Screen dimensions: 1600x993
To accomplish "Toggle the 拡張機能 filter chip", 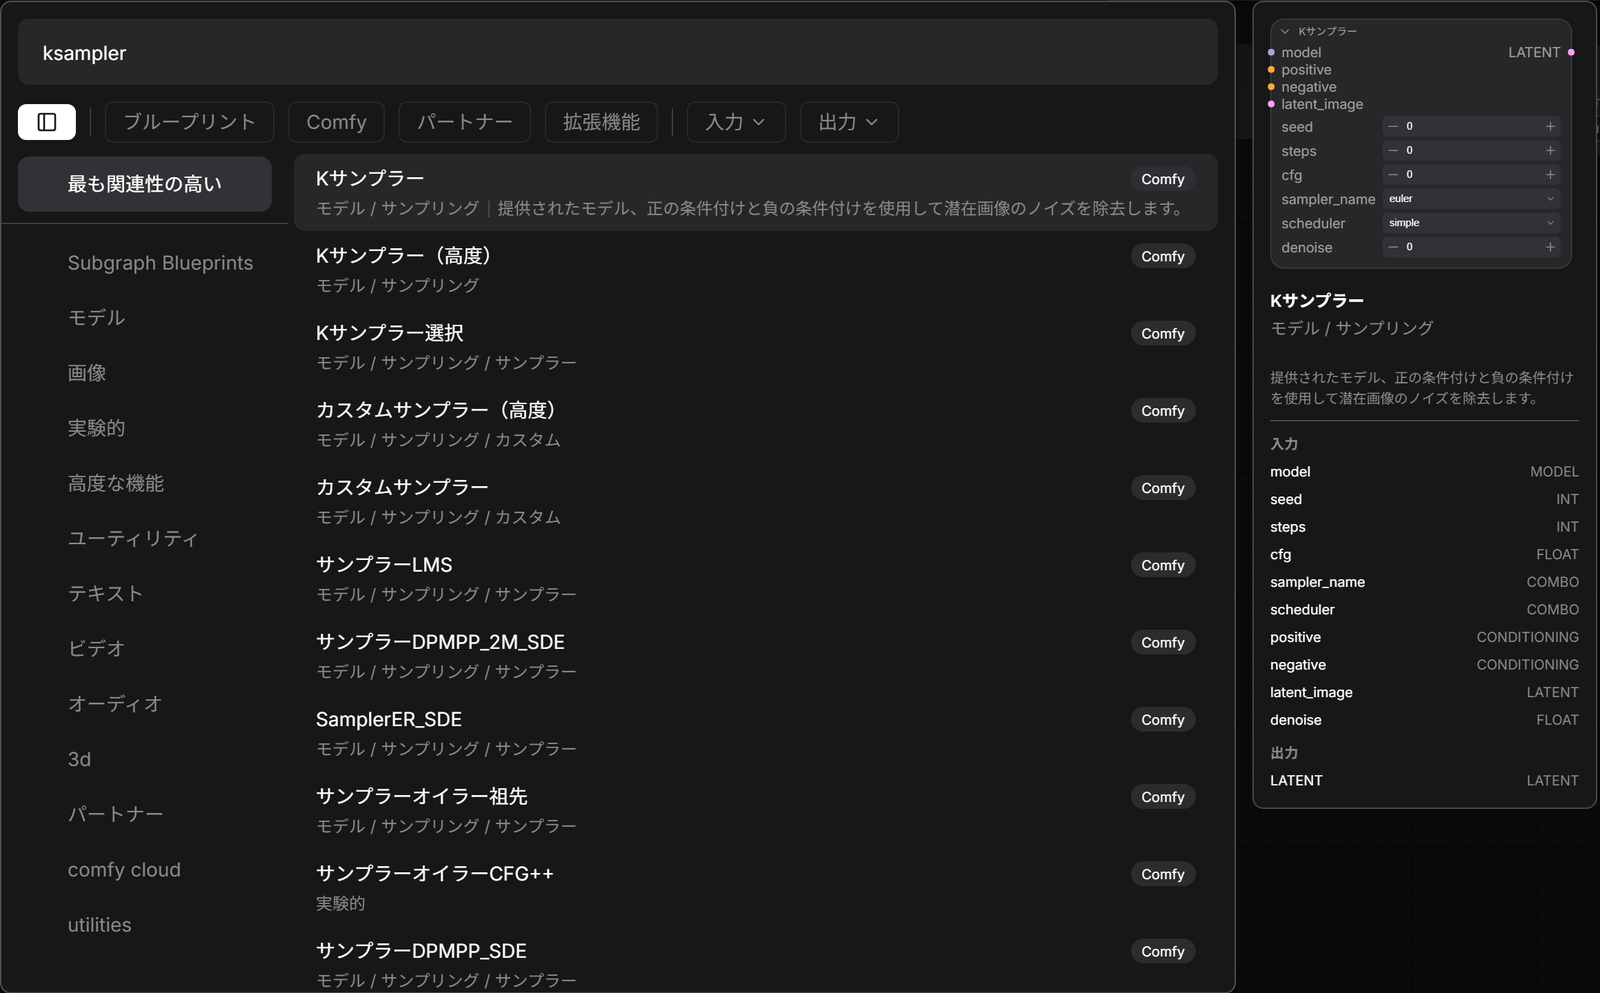I will [601, 122].
